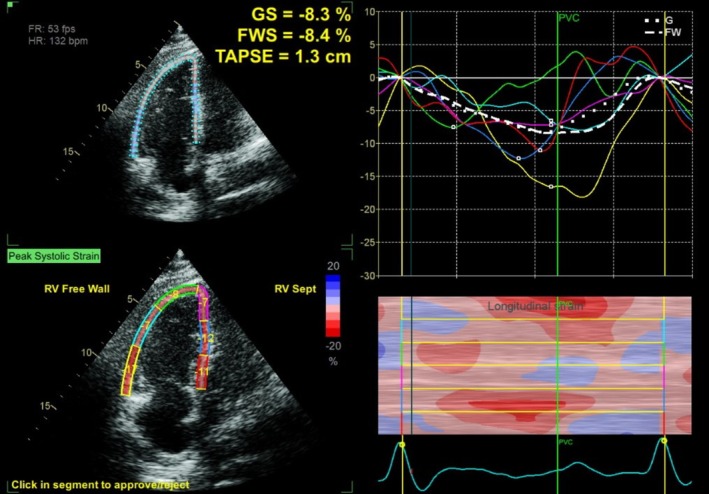Select the apical free wall segment -8
709x494 pixels.
coord(175,294)
